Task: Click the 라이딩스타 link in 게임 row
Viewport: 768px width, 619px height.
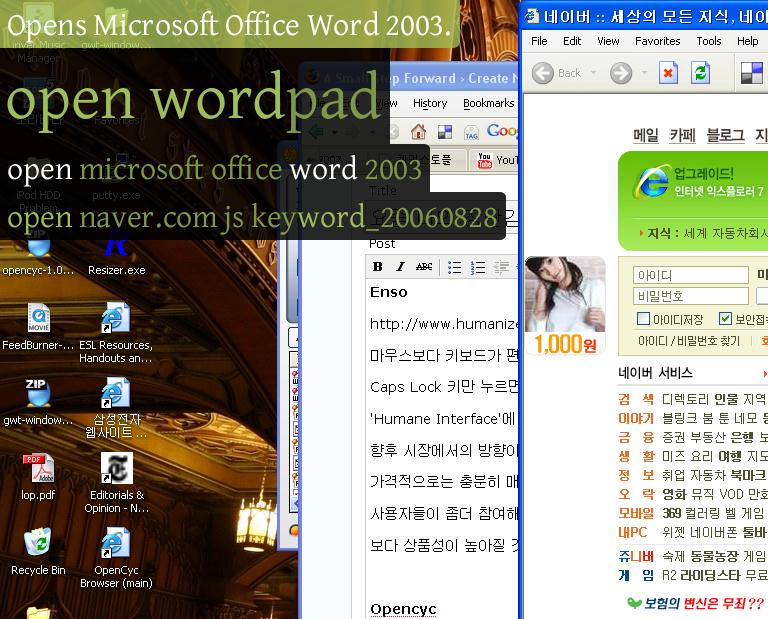Action: (x=710, y=575)
